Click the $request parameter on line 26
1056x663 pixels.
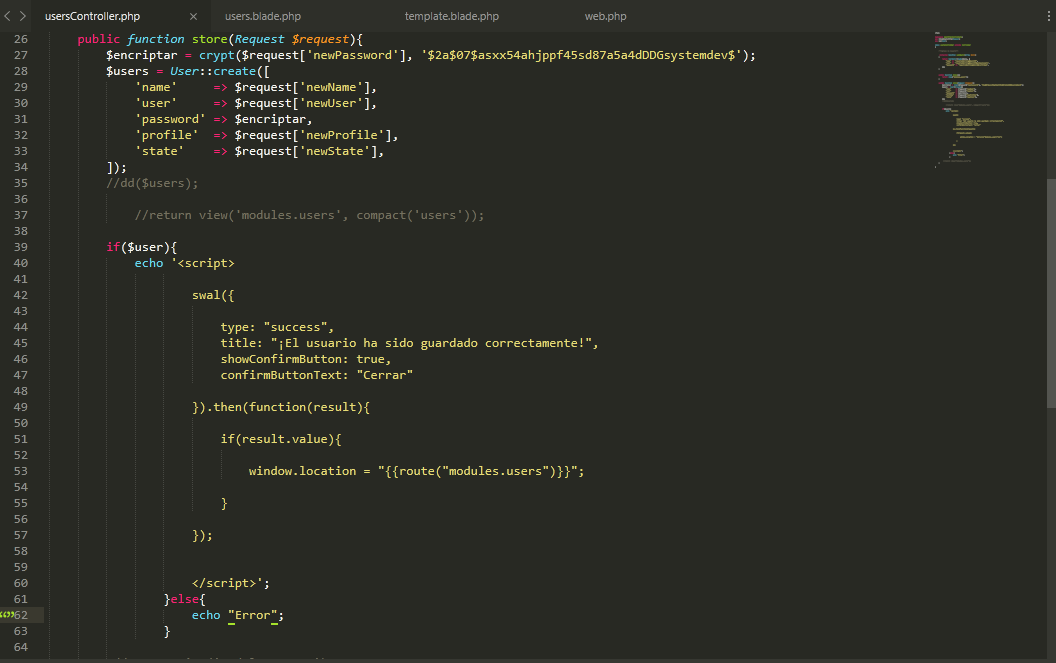pos(321,39)
